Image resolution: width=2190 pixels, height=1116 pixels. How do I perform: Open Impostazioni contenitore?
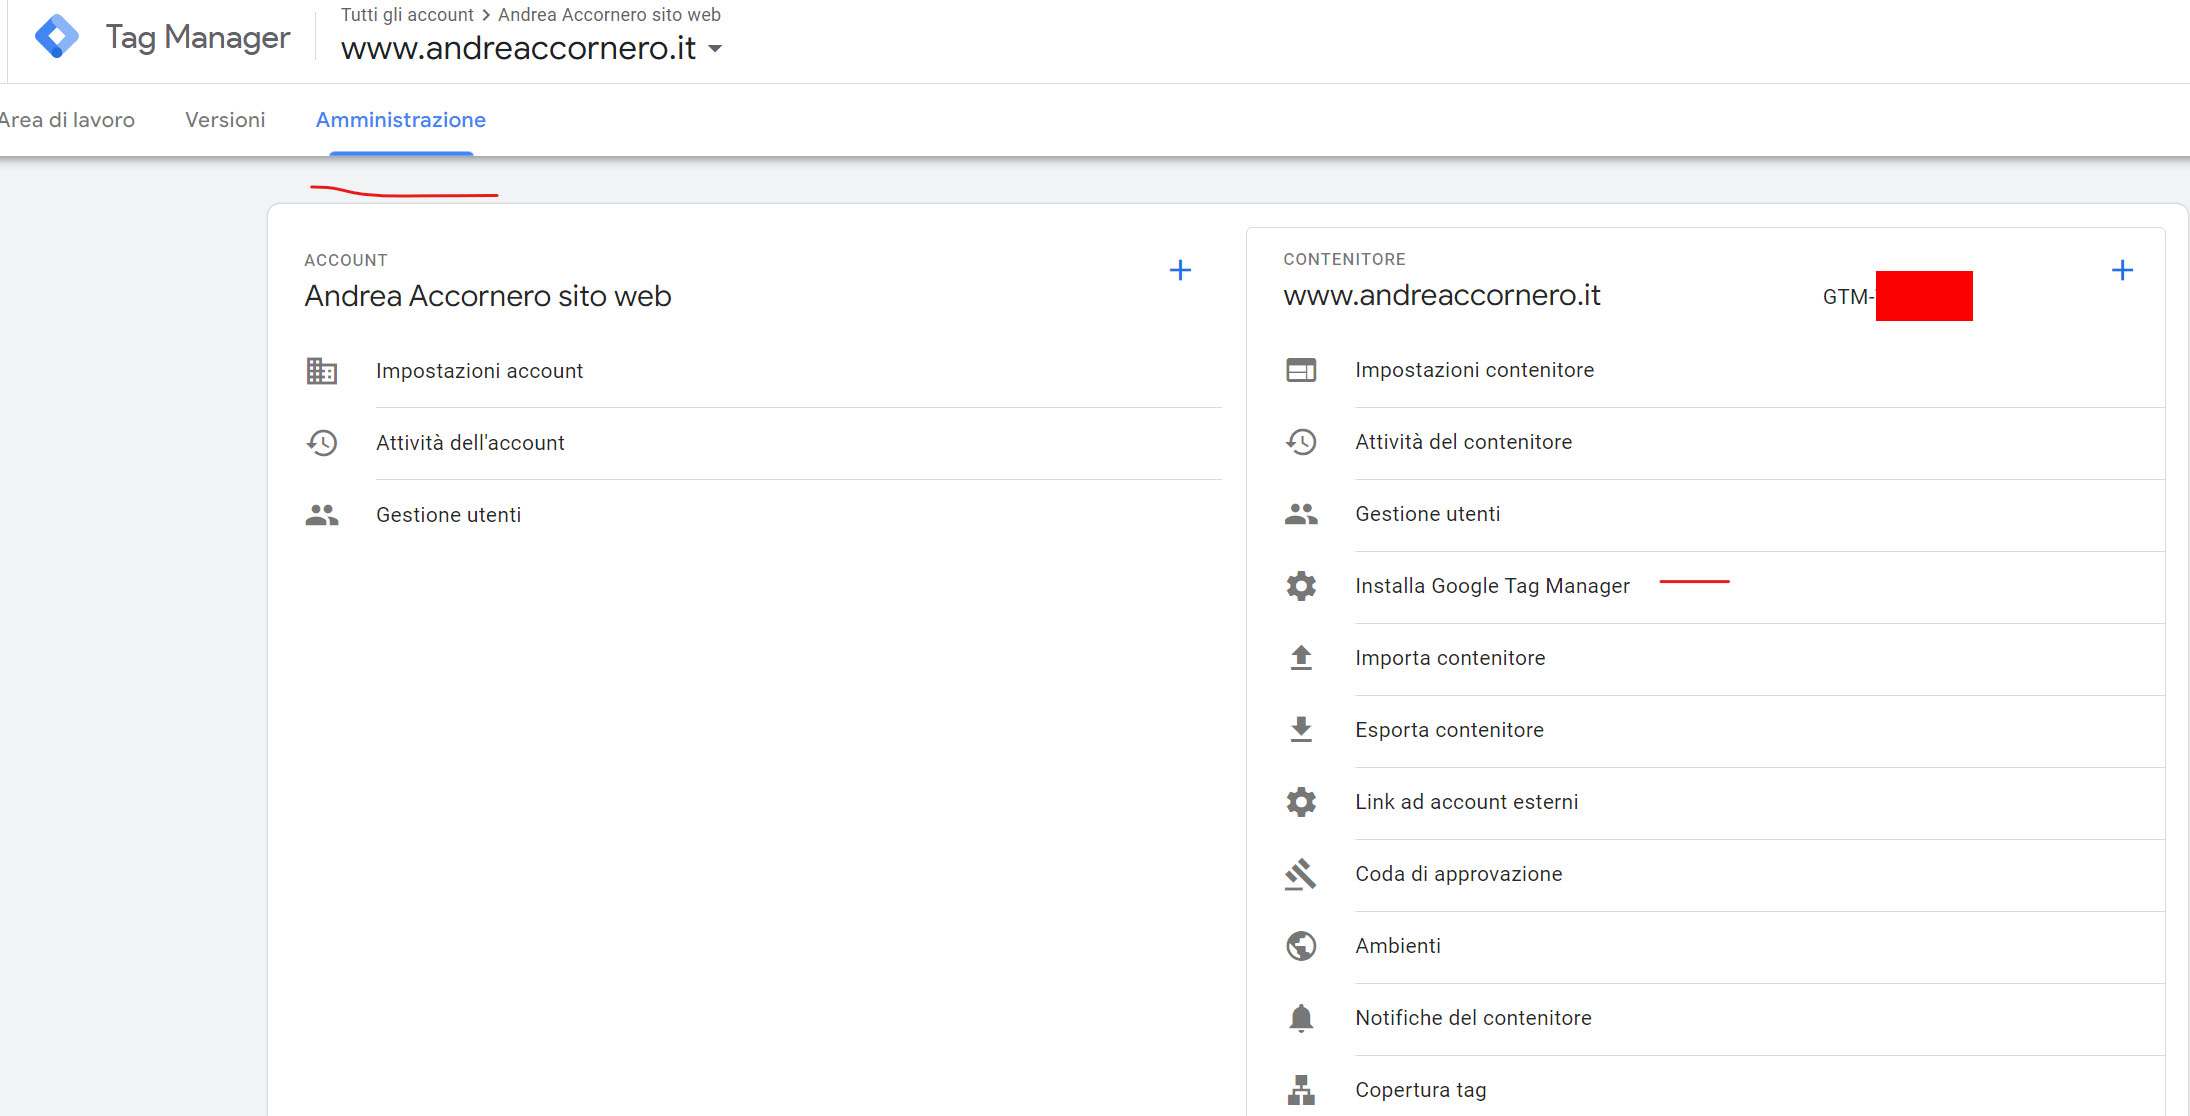coord(1474,370)
